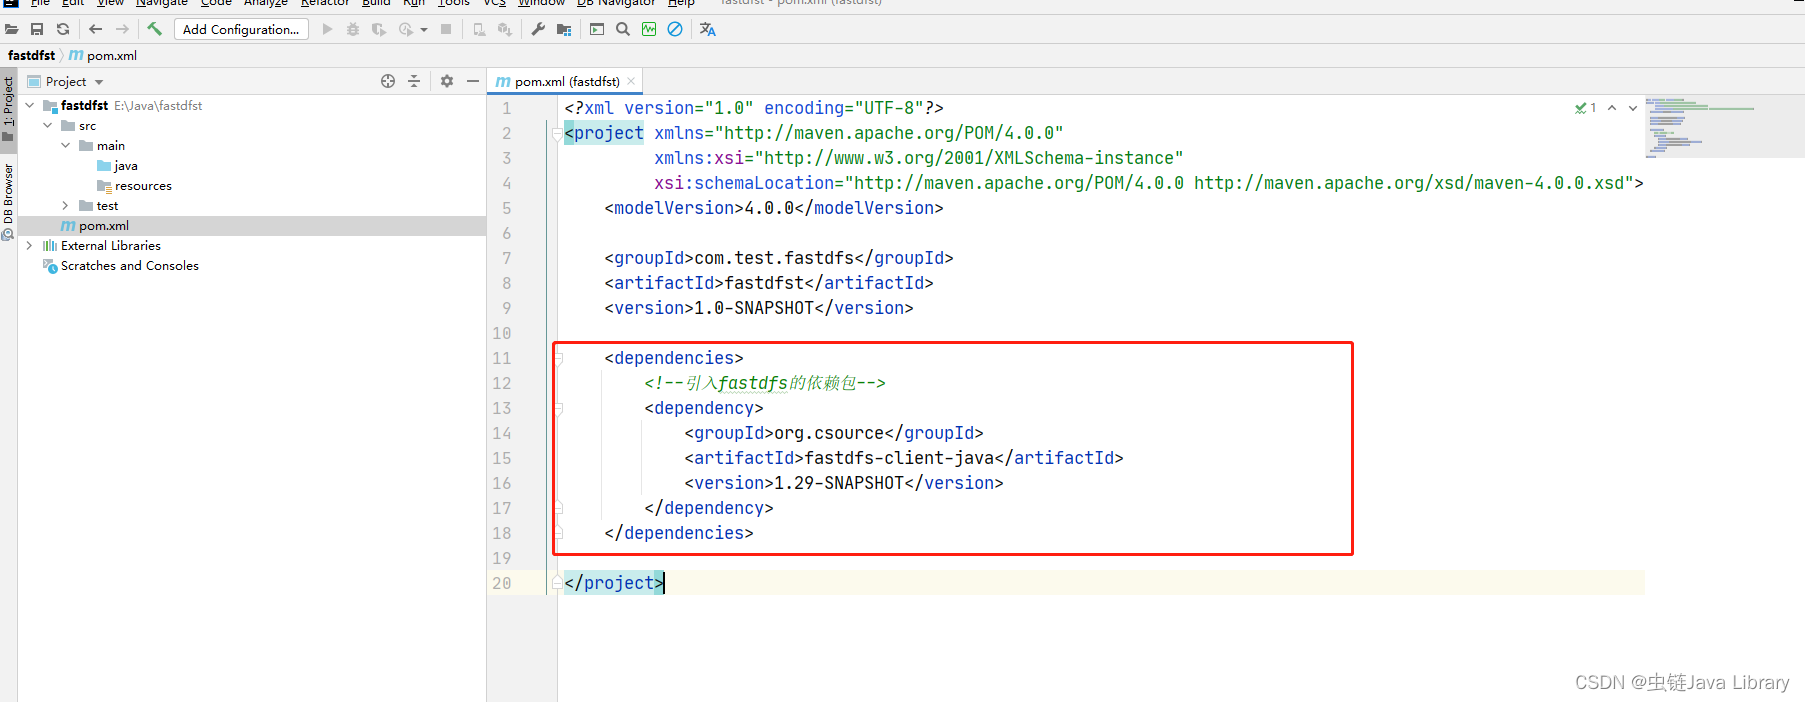This screenshot has width=1805, height=702.
Task: Click the Run play icon
Action: 327,29
